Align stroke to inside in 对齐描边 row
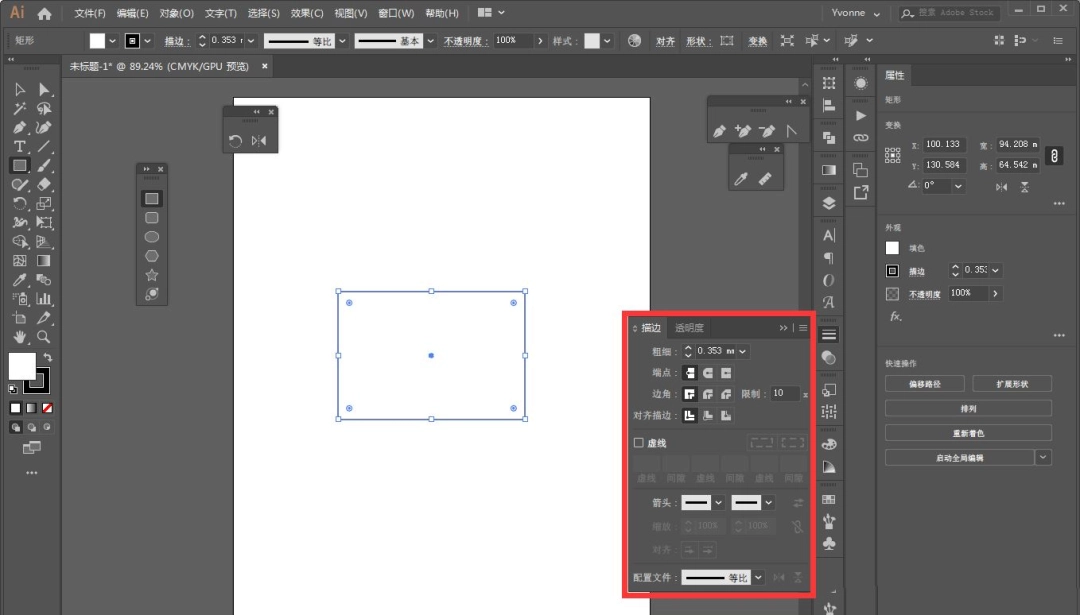 707,415
